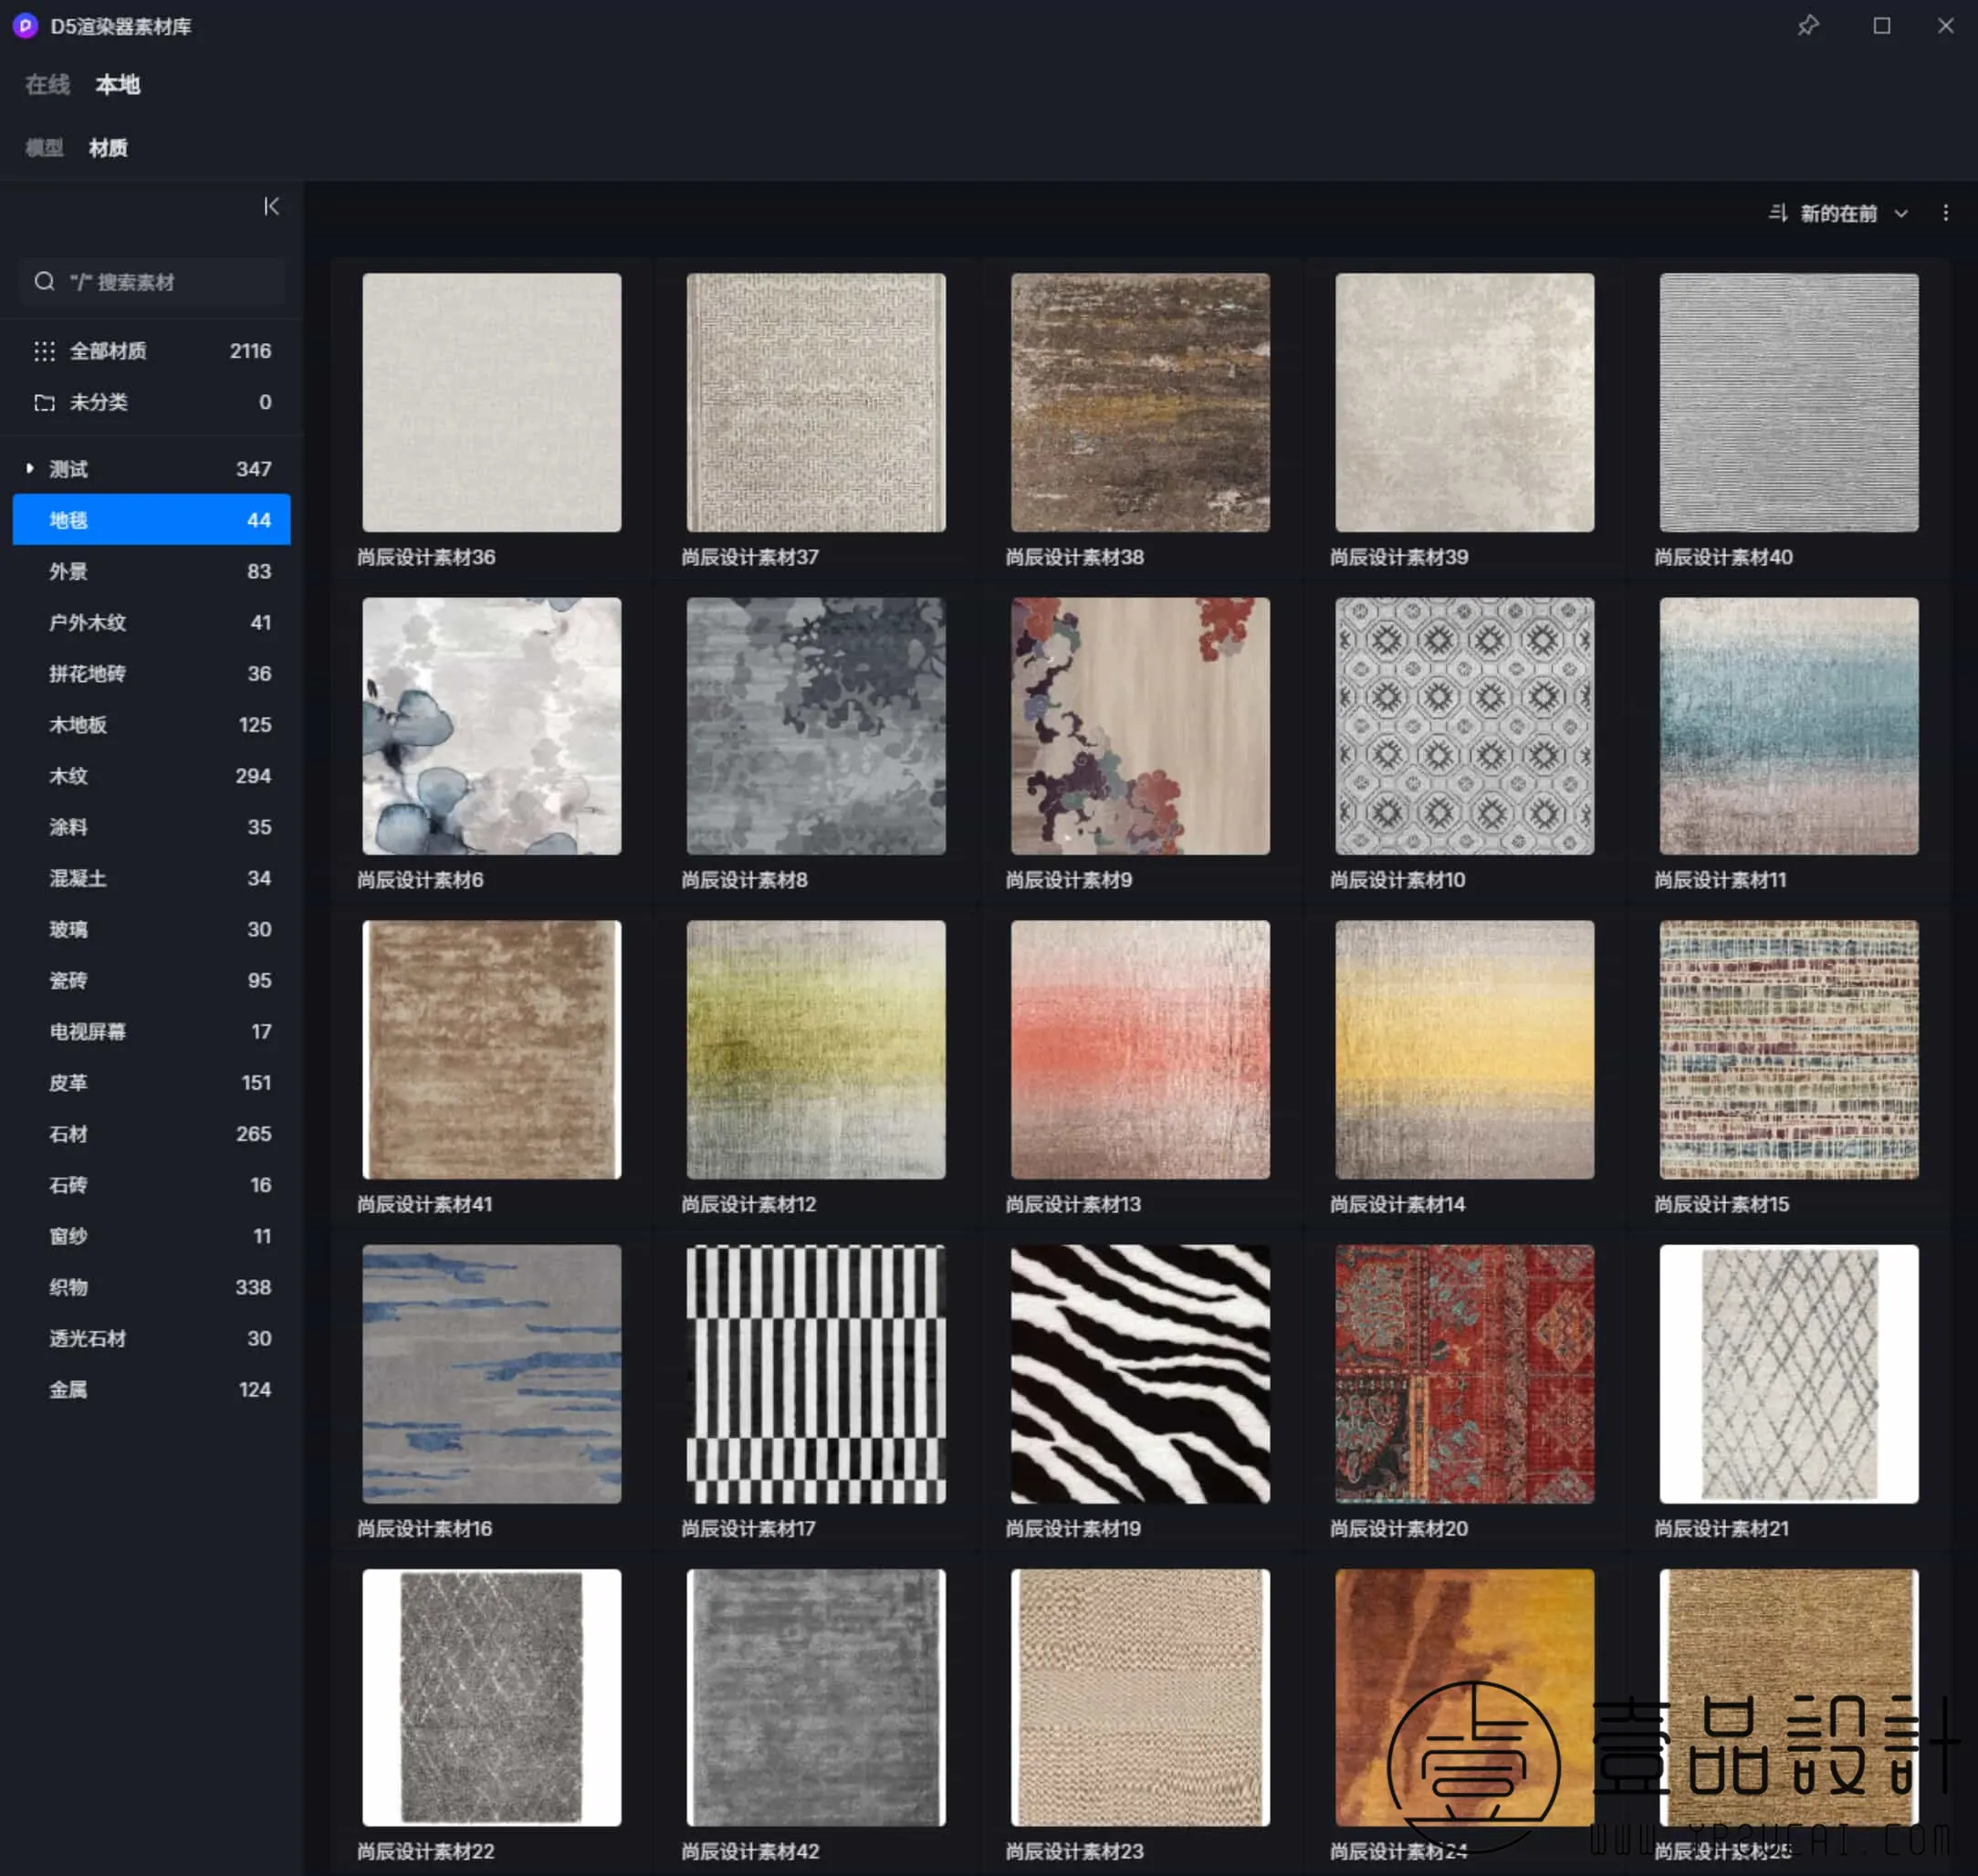Select the 金属 category
The image size is (1978, 1876).
[68, 1389]
